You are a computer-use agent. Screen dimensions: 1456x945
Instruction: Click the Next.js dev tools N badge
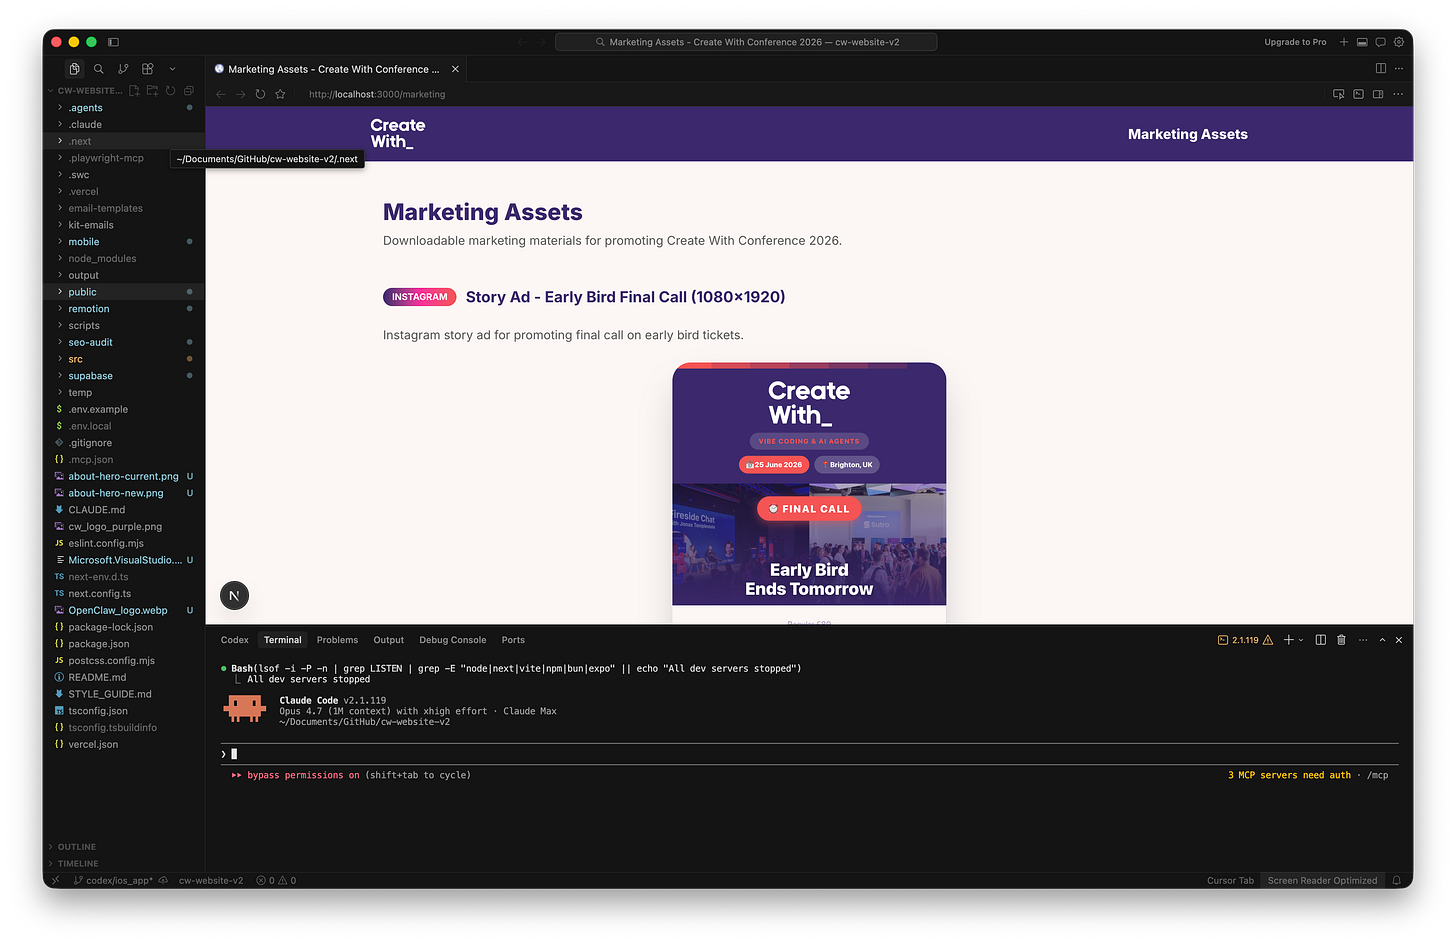pyautogui.click(x=234, y=596)
